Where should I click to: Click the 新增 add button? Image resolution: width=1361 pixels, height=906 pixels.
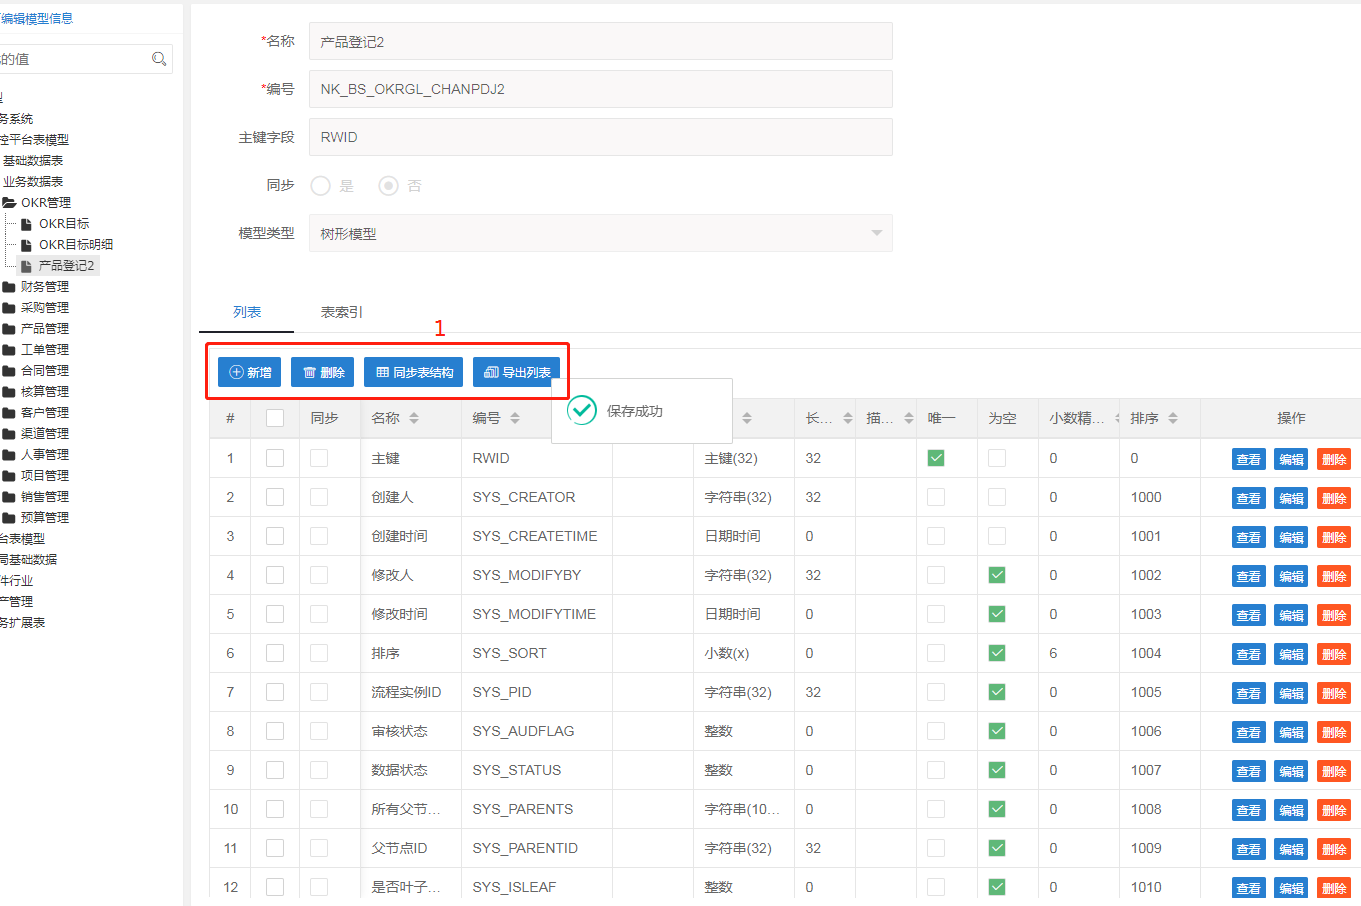coord(249,372)
